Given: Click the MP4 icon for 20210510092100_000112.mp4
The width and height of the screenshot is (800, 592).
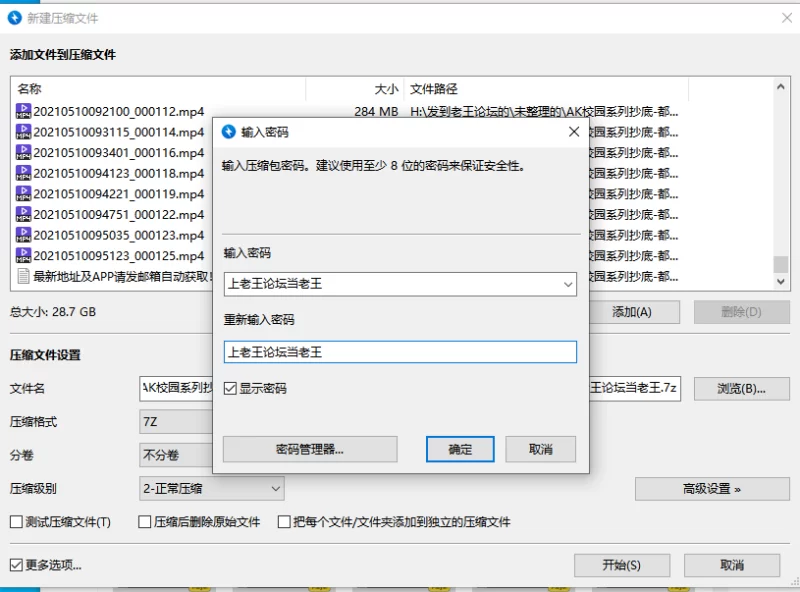Looking at the screenshot, I should [x=23, y=111].
